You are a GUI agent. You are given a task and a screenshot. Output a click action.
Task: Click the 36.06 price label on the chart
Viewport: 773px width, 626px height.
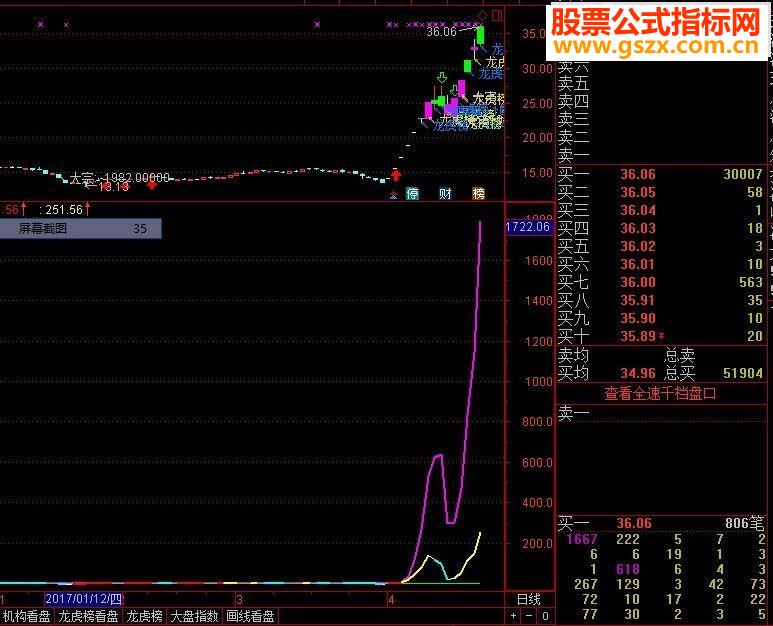[441, 32]
